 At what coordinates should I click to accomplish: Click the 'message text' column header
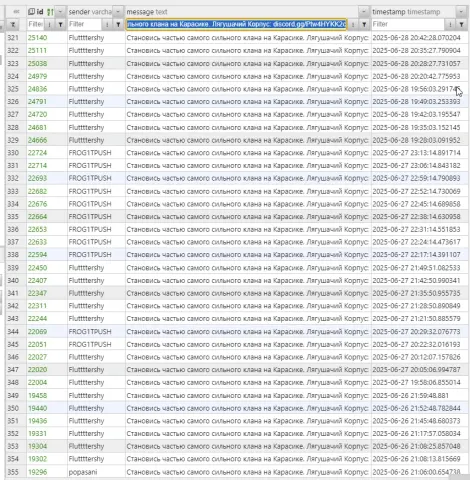(147, 12)
